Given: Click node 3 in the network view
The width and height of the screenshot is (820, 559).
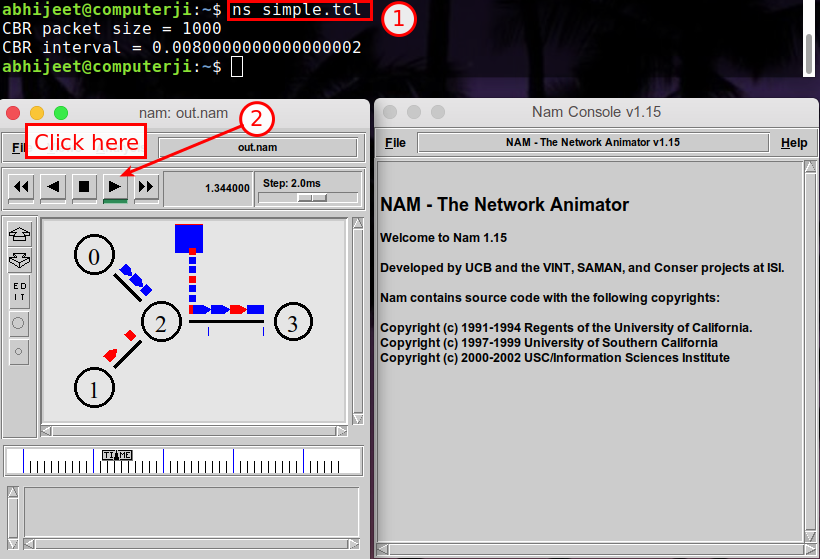Looking at the screenshot, I should tap(292, 322).
